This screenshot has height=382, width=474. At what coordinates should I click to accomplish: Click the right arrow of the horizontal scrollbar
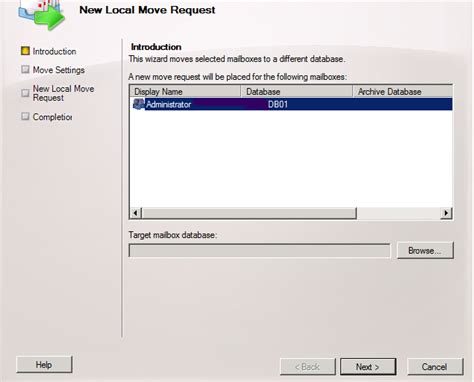point(446,213)
